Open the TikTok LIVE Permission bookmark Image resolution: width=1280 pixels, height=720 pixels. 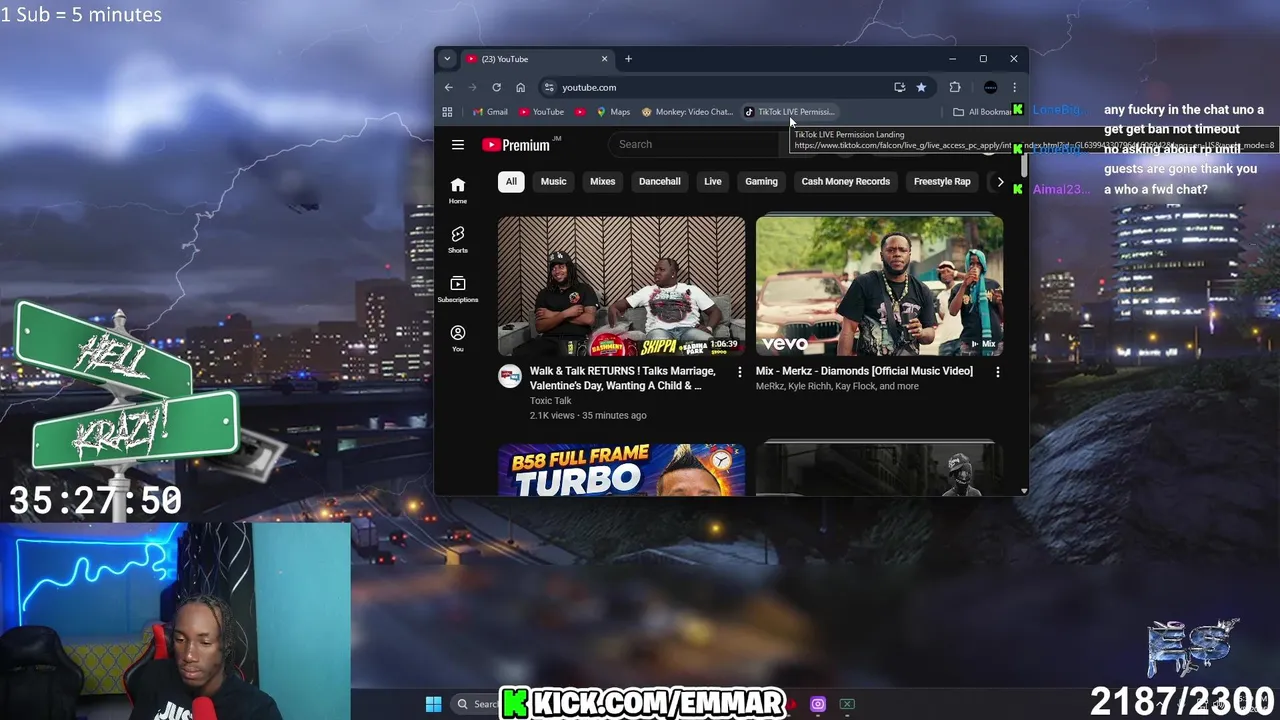click(789, 112)
